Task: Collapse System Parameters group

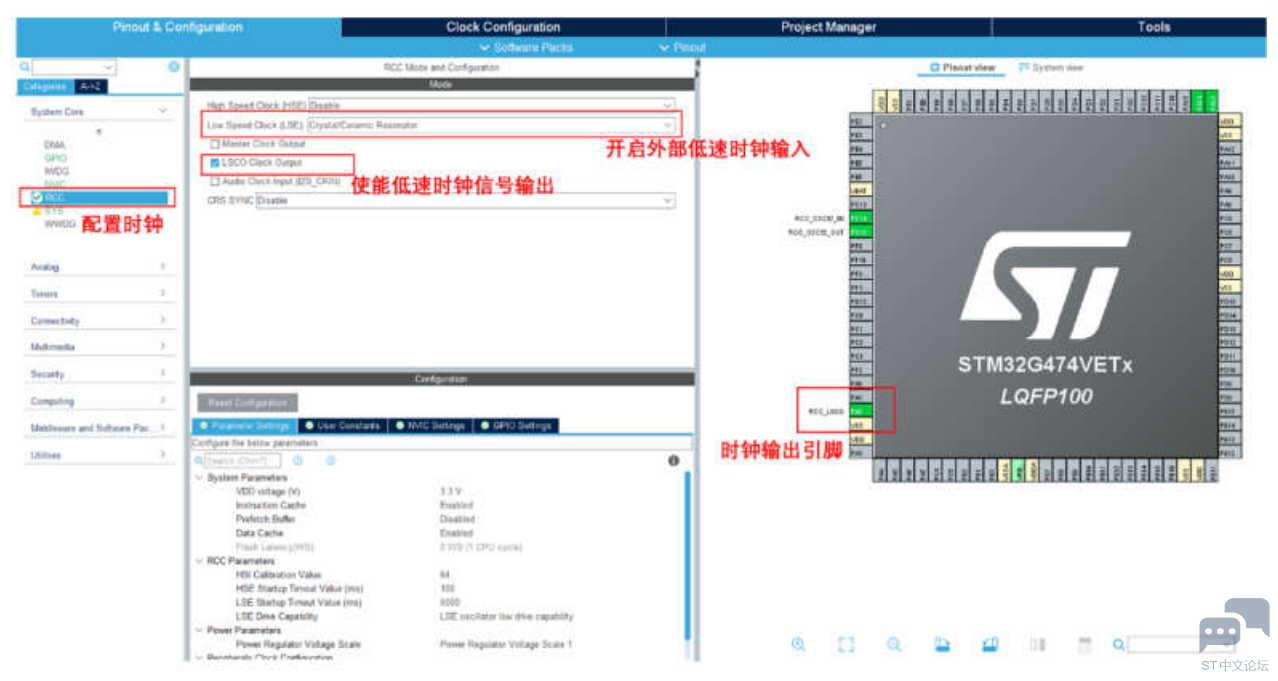Action: click(x=198, y=478)
